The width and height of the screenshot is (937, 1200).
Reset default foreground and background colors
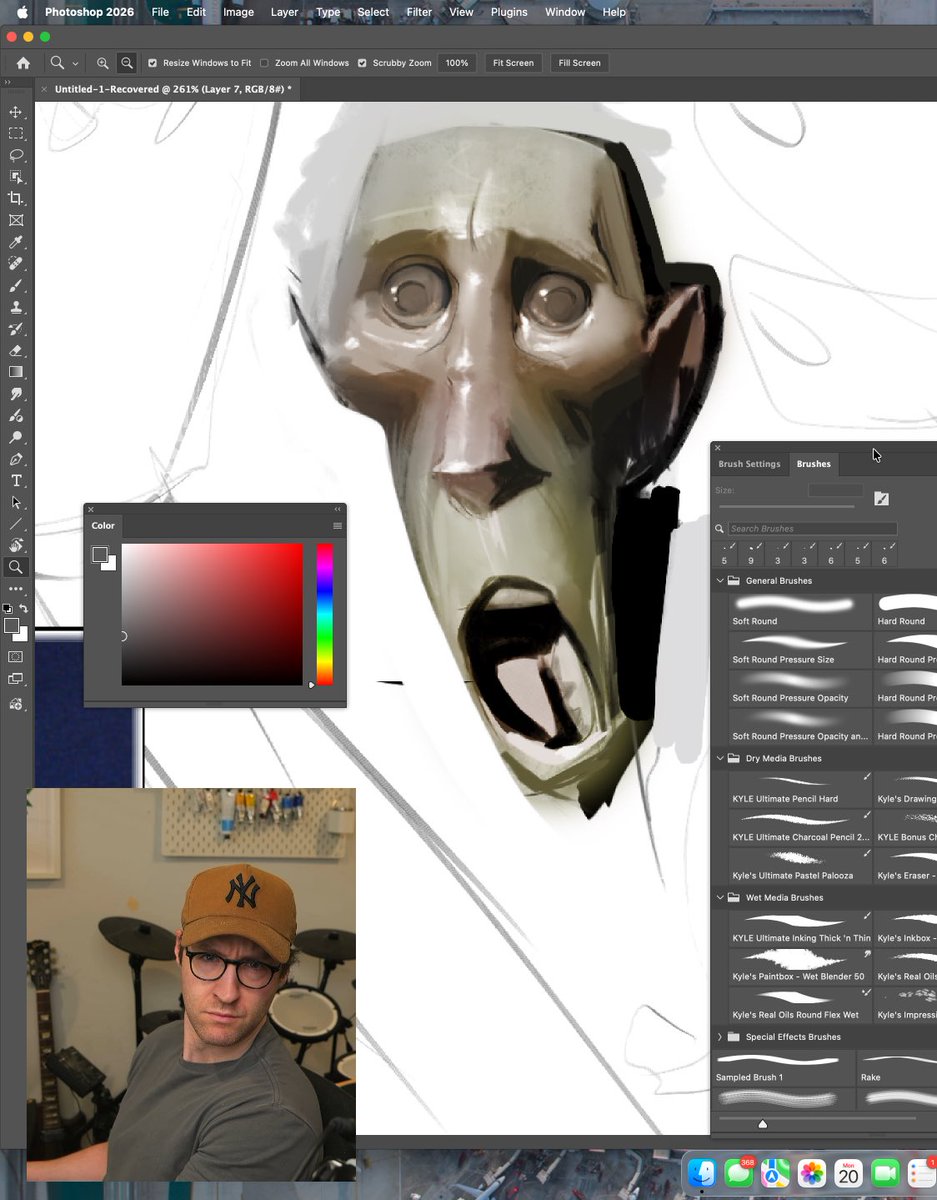pyautogui.click(x=8, y=609)
